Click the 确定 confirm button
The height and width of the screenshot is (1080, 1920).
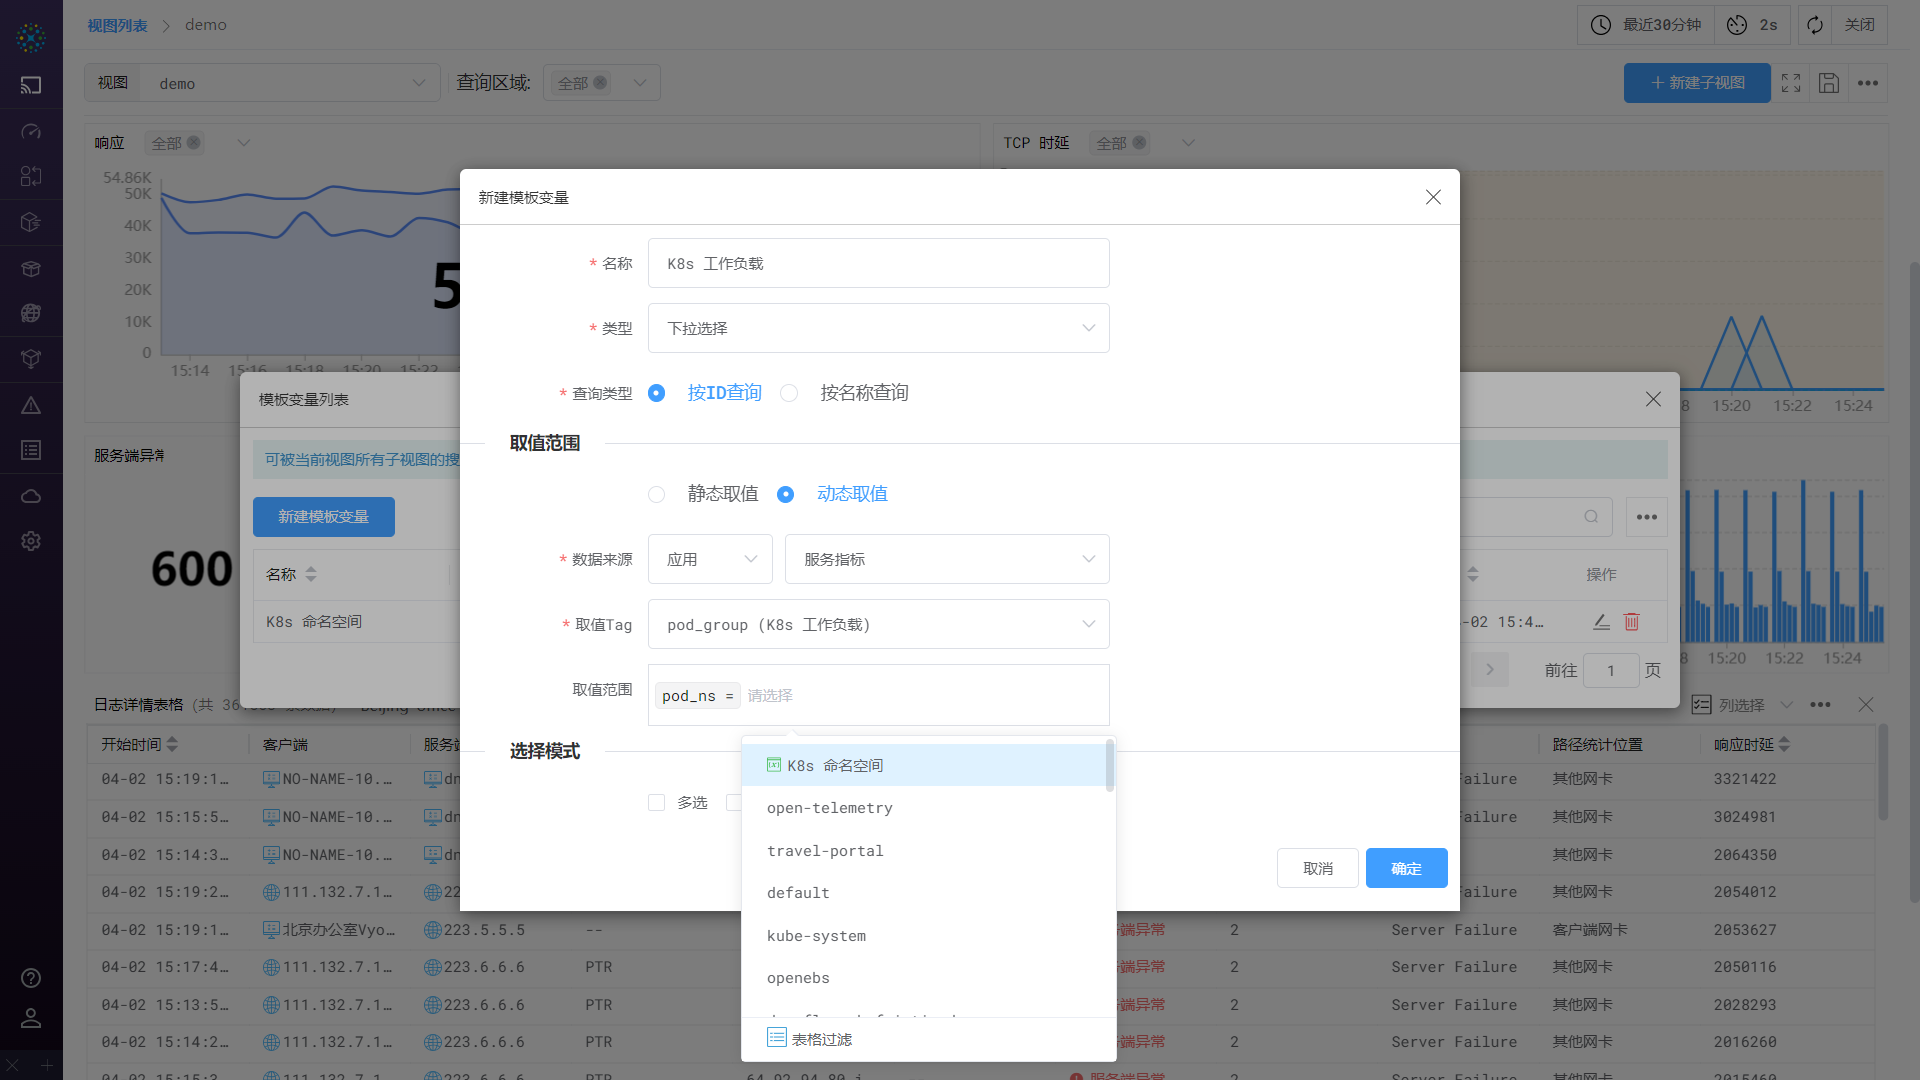click(x=1406, y=868)
